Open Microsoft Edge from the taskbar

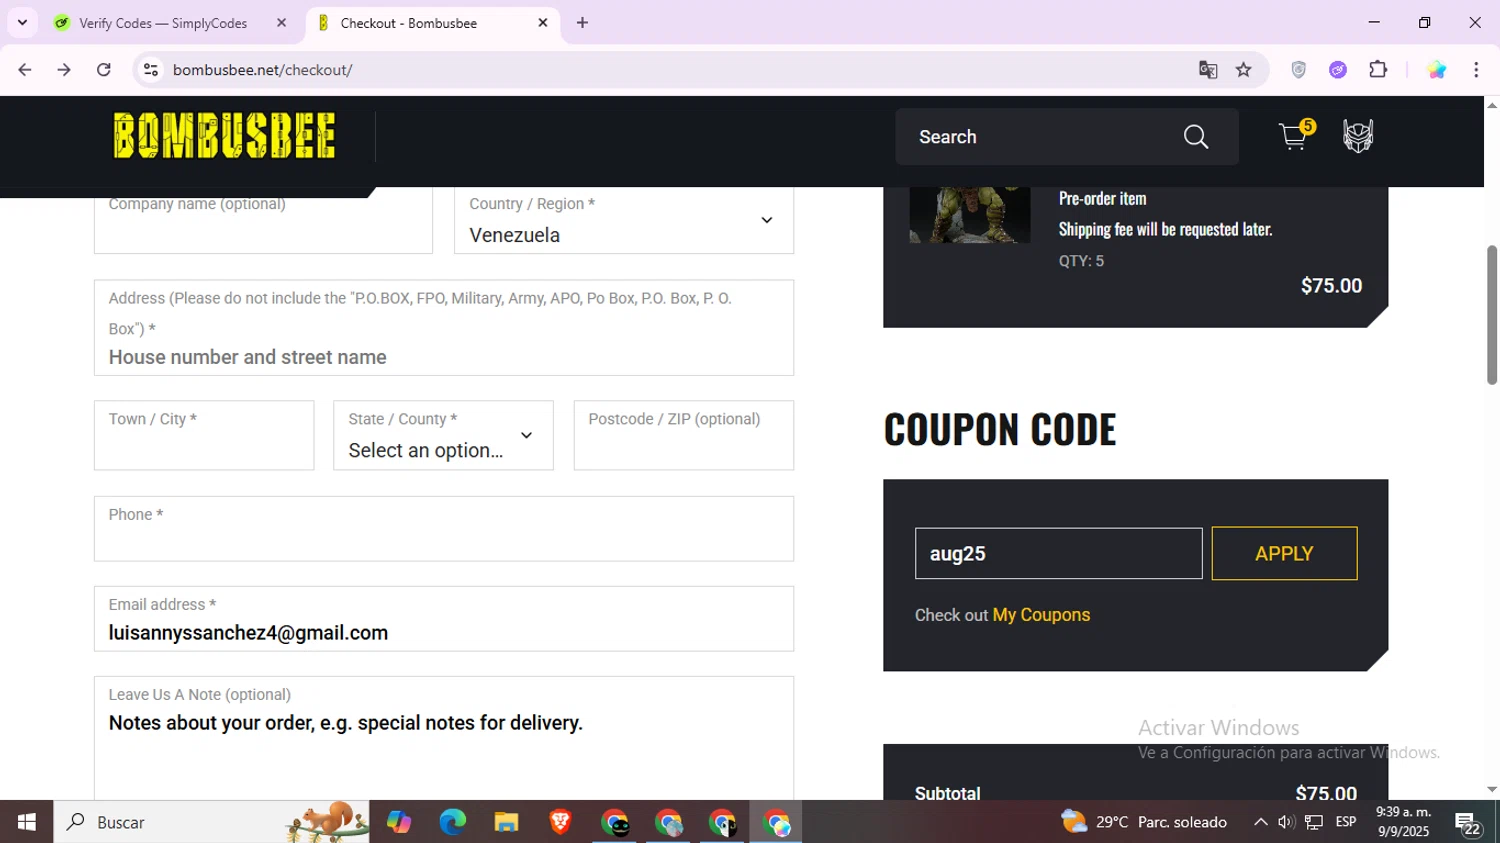[x=452, y=822]
